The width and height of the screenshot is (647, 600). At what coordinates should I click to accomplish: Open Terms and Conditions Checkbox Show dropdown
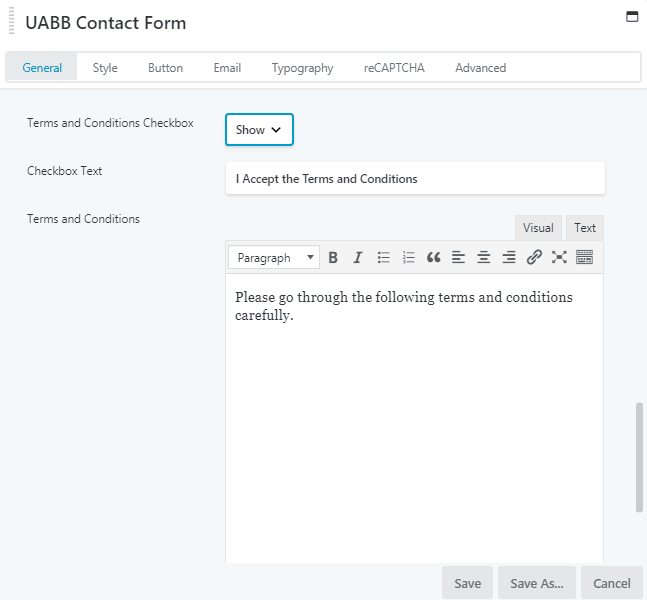[259, 130]
